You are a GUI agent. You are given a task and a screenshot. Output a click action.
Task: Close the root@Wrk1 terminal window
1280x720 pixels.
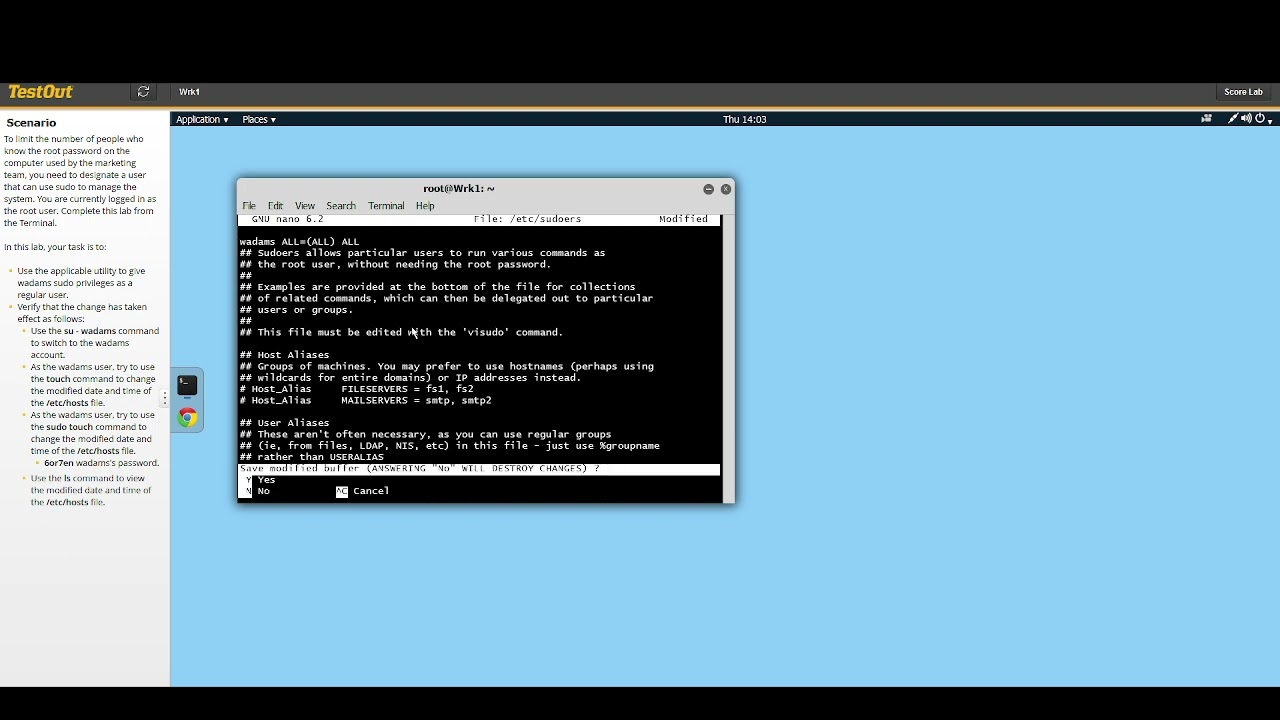pos(726,189)
